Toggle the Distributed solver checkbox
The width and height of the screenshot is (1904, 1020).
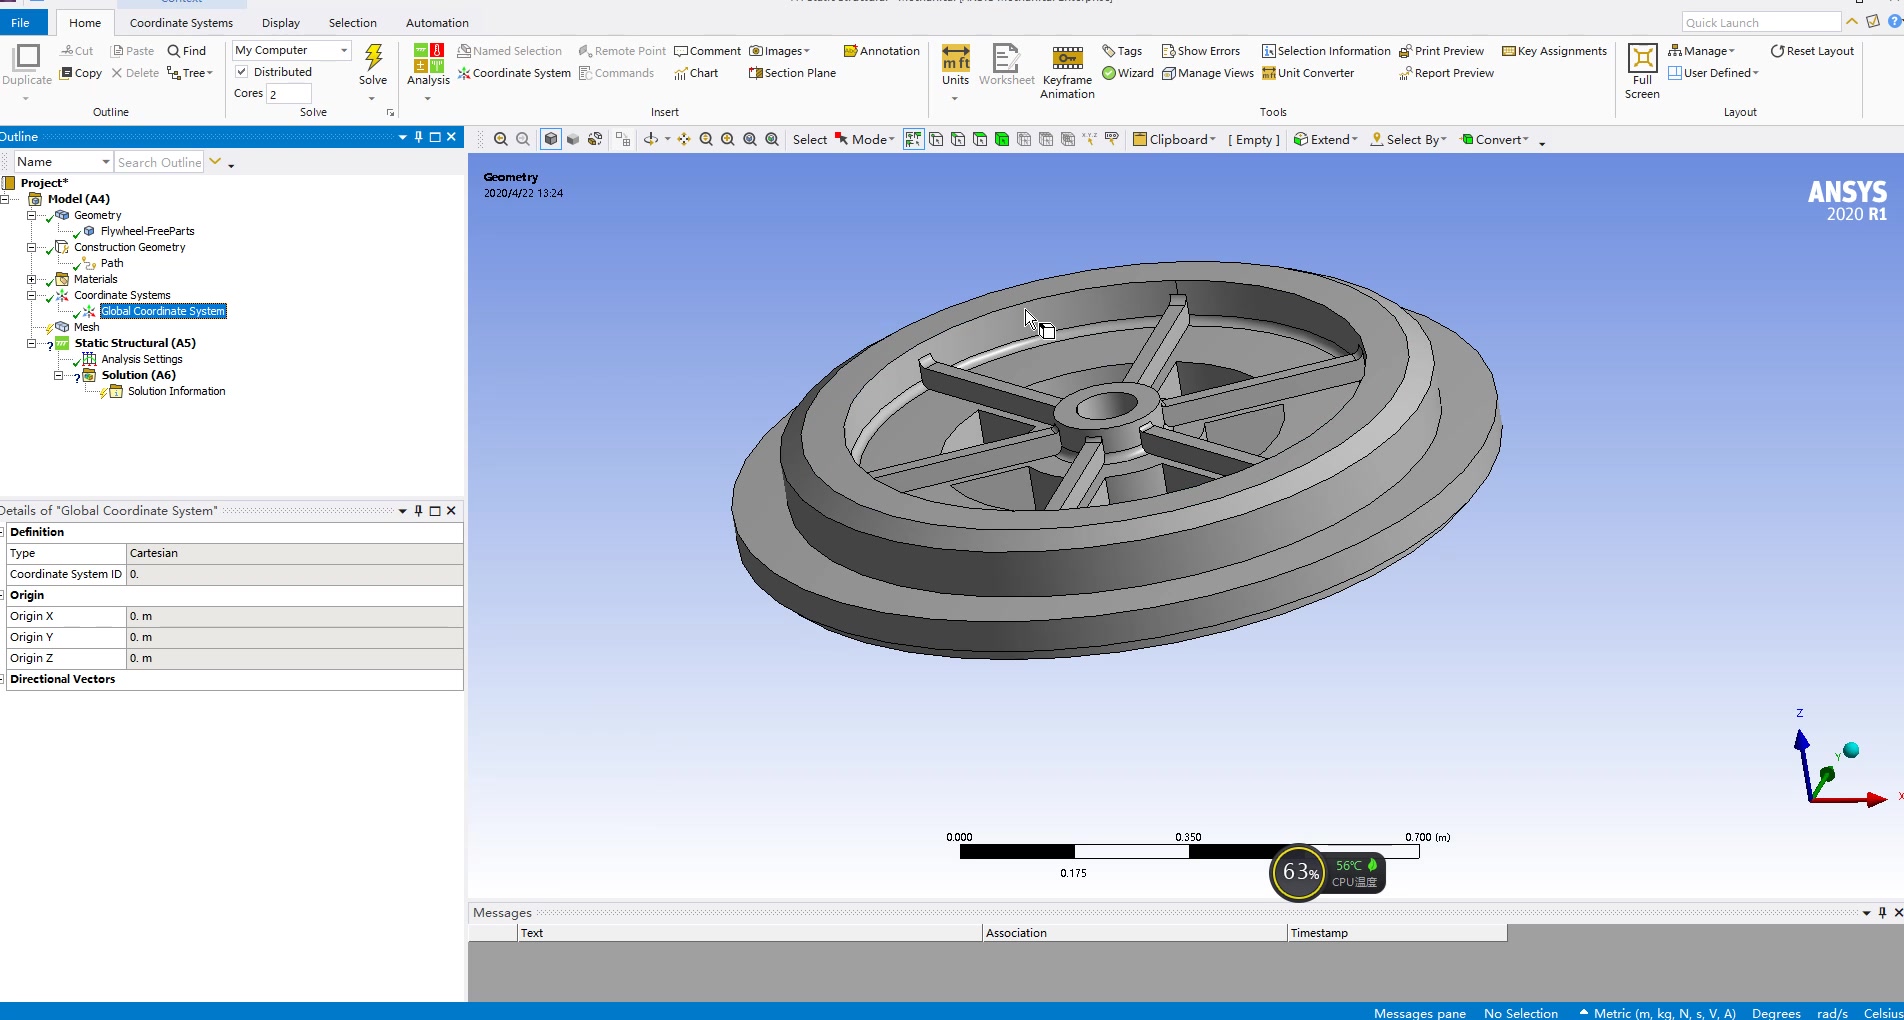point(241,71)
